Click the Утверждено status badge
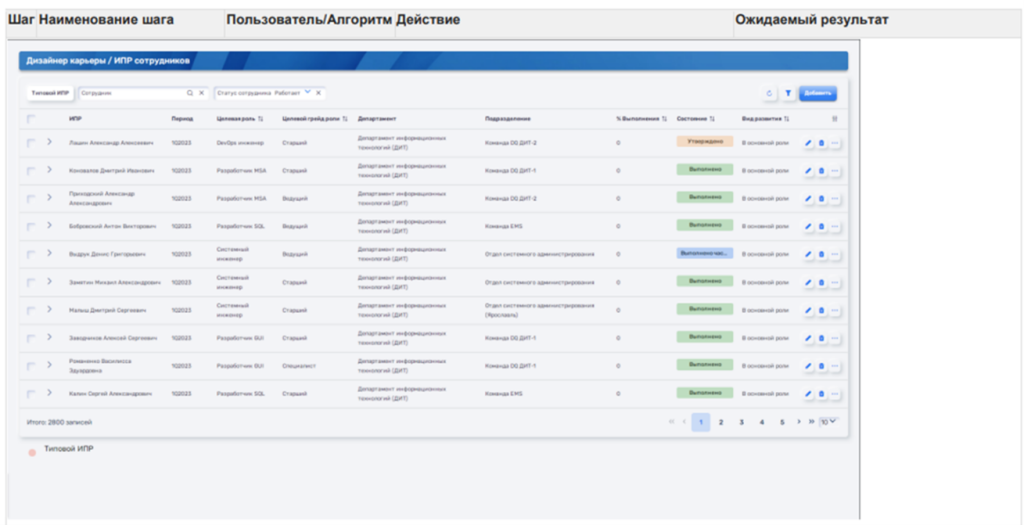This screenshot has width=1024, height=525. pos(704,142)
